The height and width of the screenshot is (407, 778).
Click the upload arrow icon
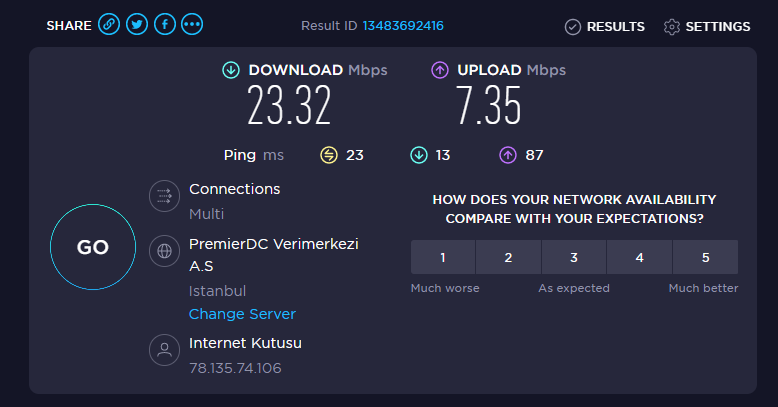click(x=440, y=70)
